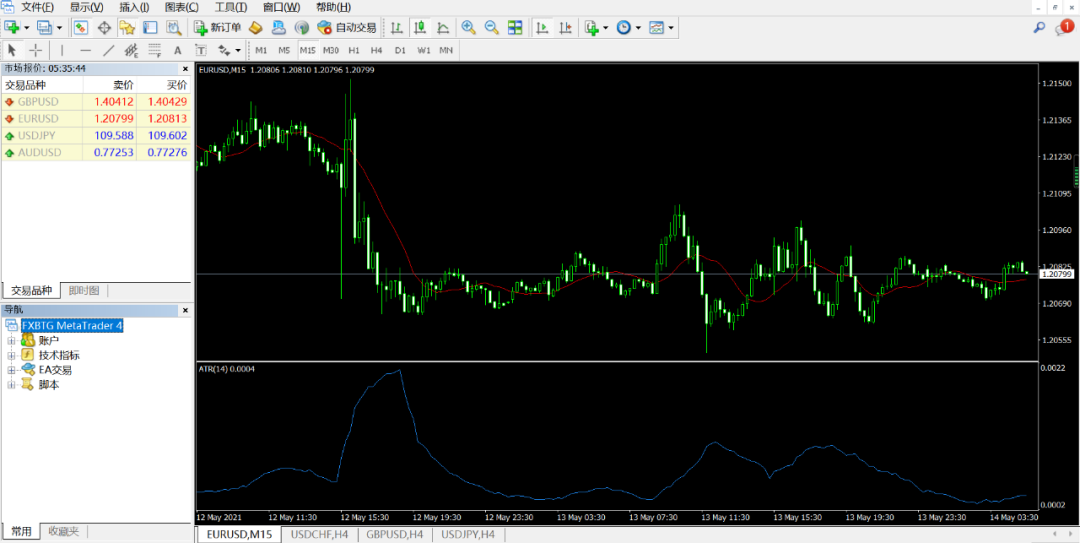The height and width of the screenshot is (543, 1080).
Task: Zoom out on the chart
Action: coord(492,28)
